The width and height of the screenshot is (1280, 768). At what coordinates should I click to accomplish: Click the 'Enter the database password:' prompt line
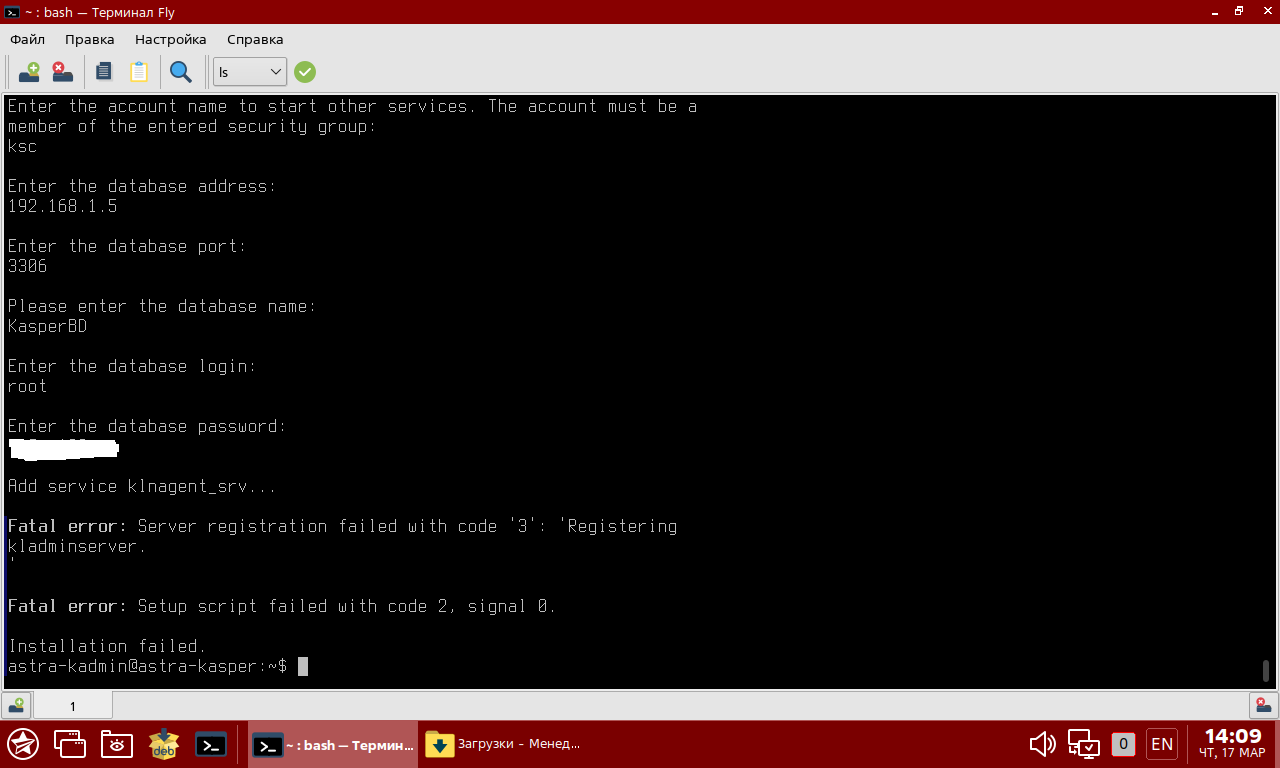pos(147,426)
